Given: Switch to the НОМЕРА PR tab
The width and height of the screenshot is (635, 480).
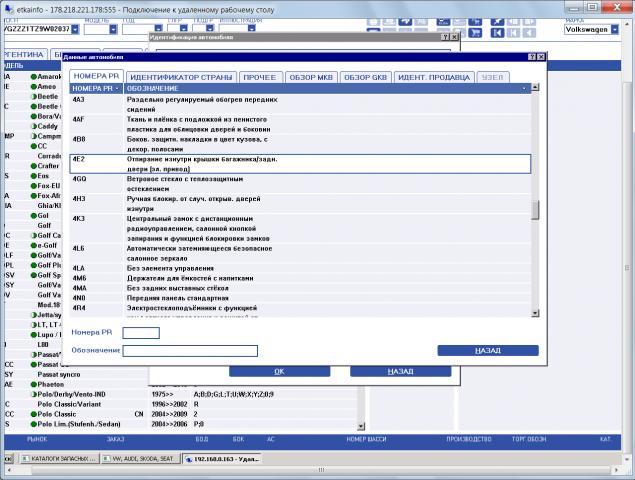Looking at the screenshot, I should [96, 76].
